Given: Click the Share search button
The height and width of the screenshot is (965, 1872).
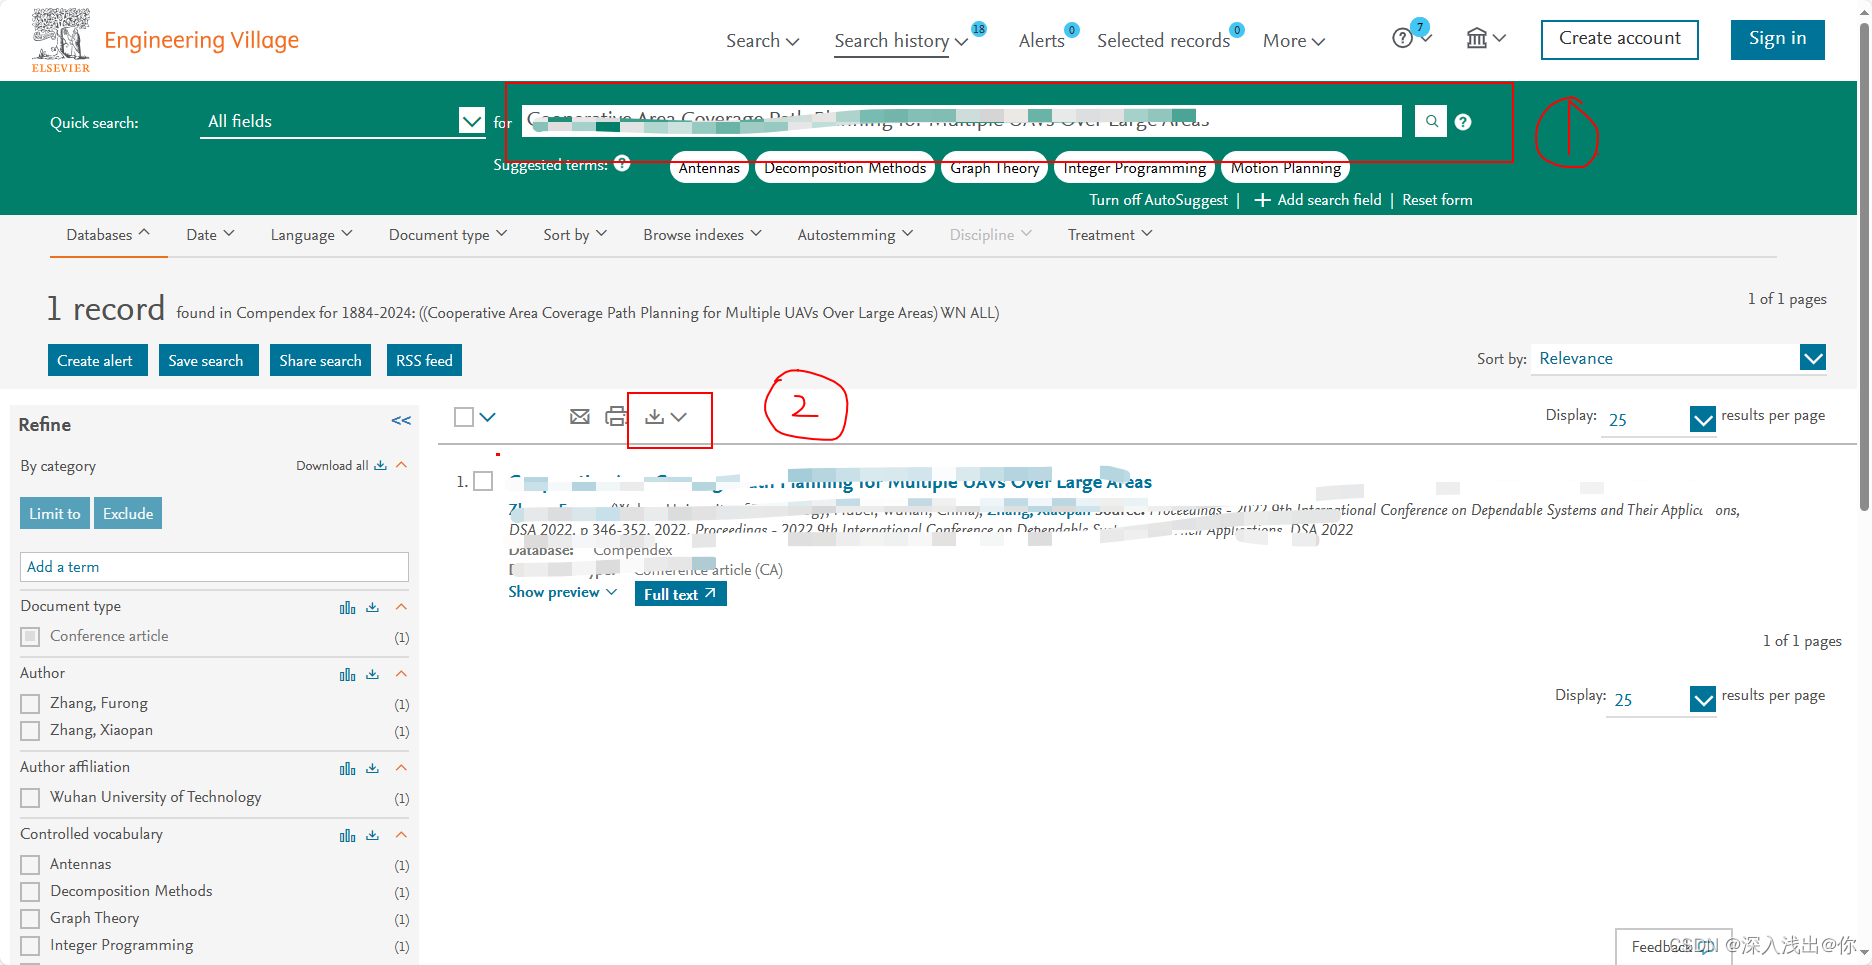Looking at the screenshot, I should click(321, 360).
